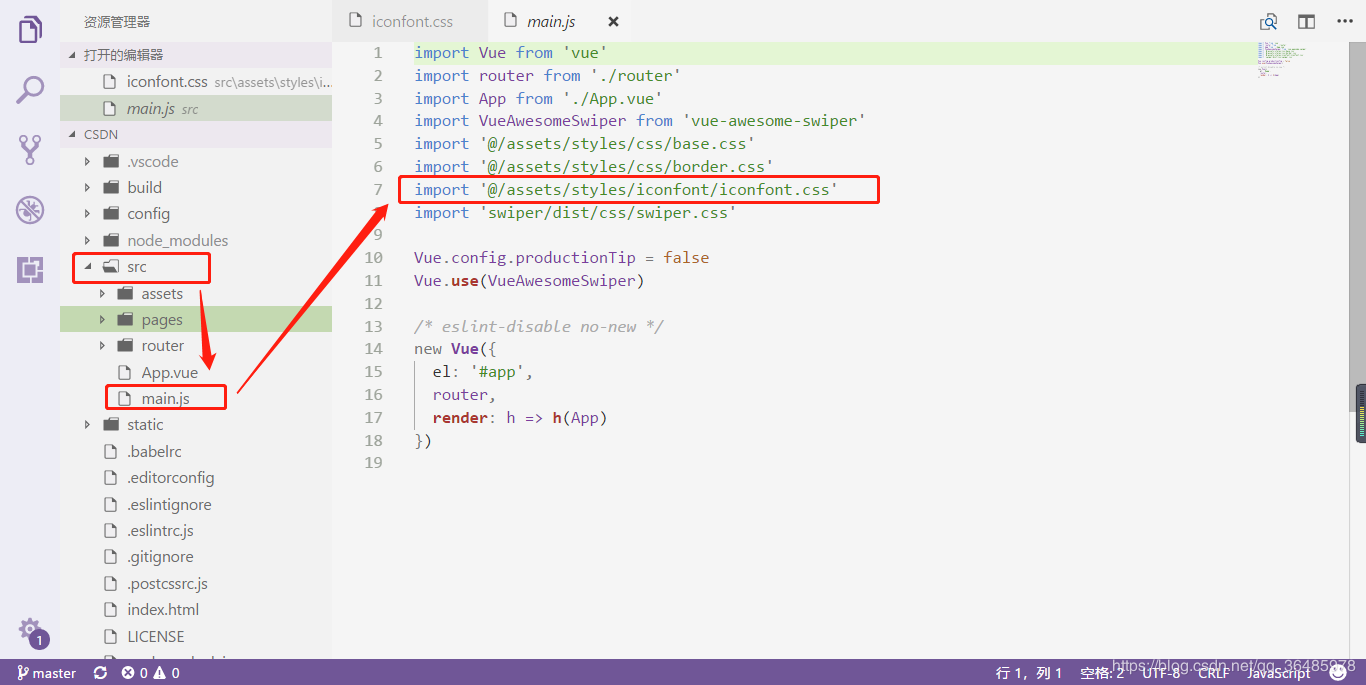The width and height of the screenshot is (1366, 685).
Task: Collapse the open editors section
Action: click(196, 55)
